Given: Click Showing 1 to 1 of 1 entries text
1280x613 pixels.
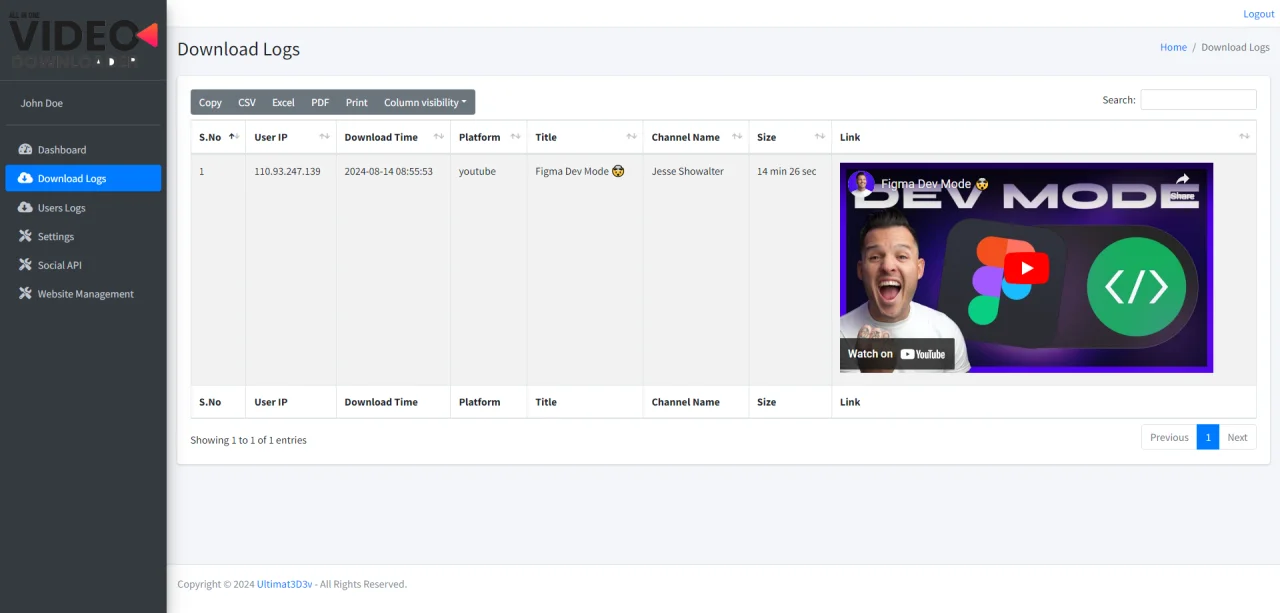Looking at the screenshot, I should [249, 440].
